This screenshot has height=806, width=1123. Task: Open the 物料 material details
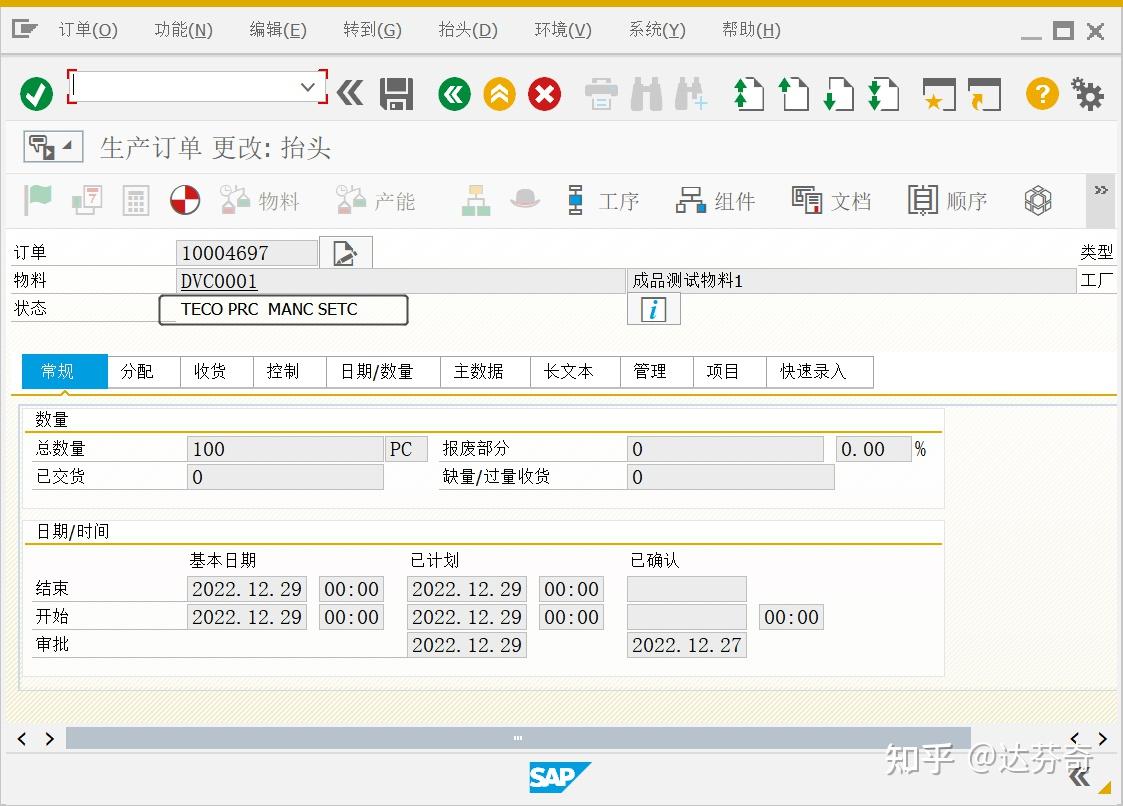point(262,201)
